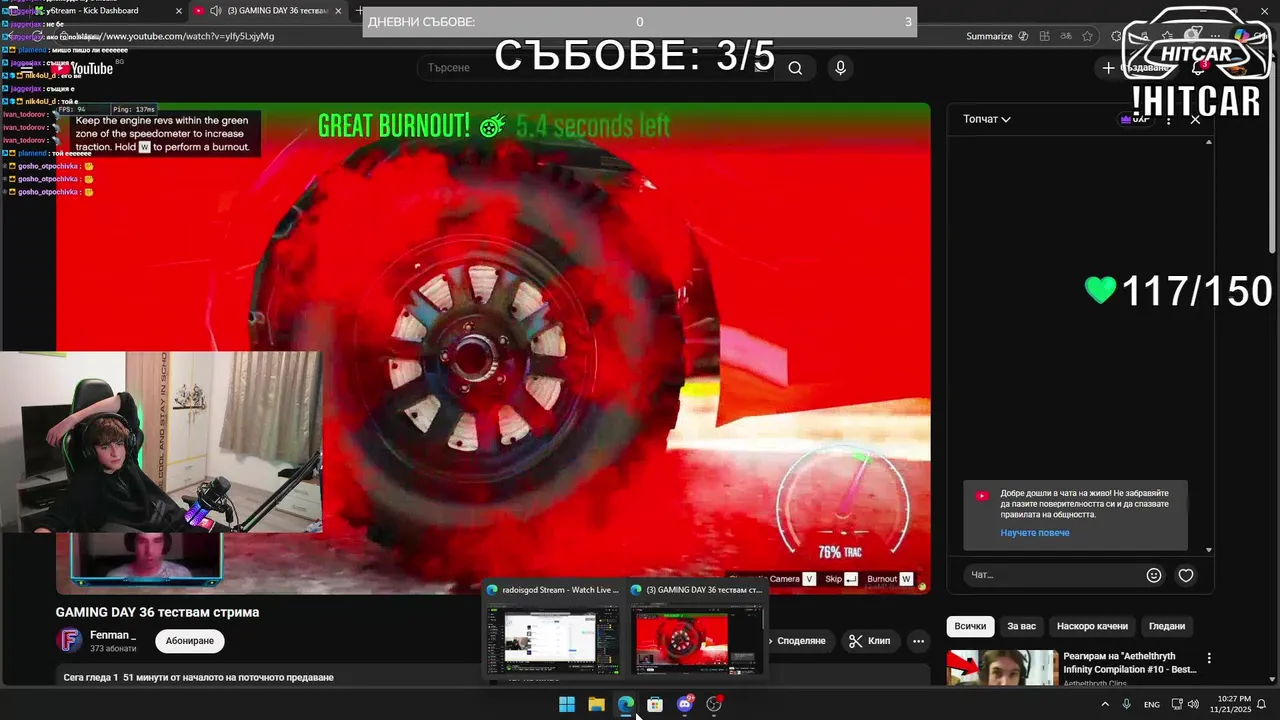The image size is (1280, 720).
Task: Select the За вас filter chip
Action: [x=1021, y=626]
